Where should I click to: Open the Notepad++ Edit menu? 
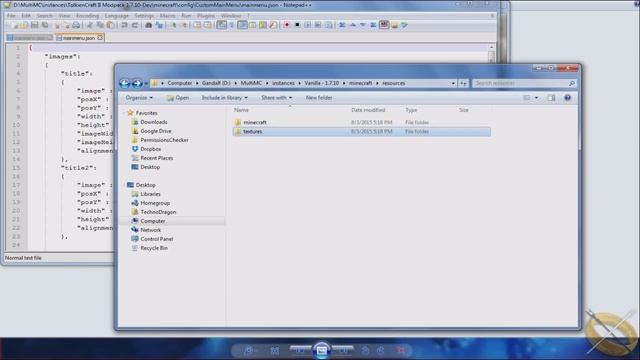[x=26, y=16]
